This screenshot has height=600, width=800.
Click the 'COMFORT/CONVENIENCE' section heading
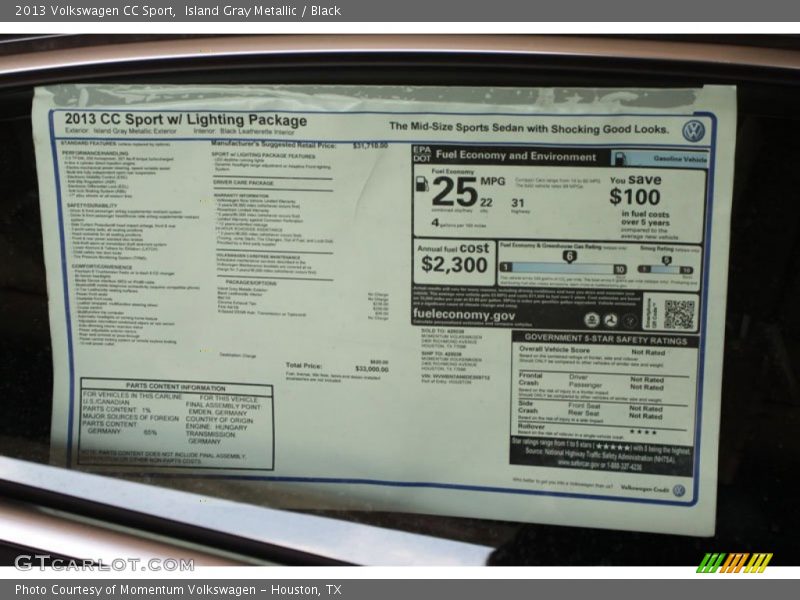pos(102,267)
